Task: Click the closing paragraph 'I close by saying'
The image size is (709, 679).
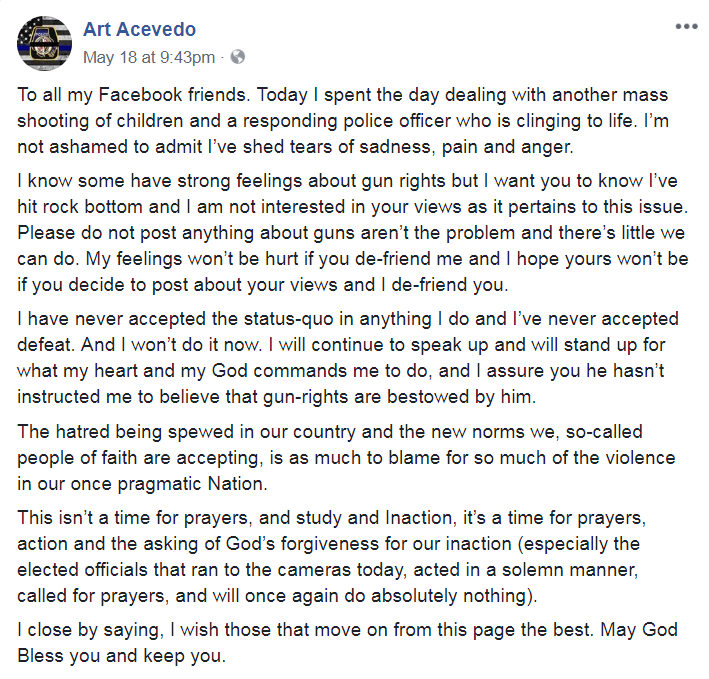Action: (x=347, y=642)
